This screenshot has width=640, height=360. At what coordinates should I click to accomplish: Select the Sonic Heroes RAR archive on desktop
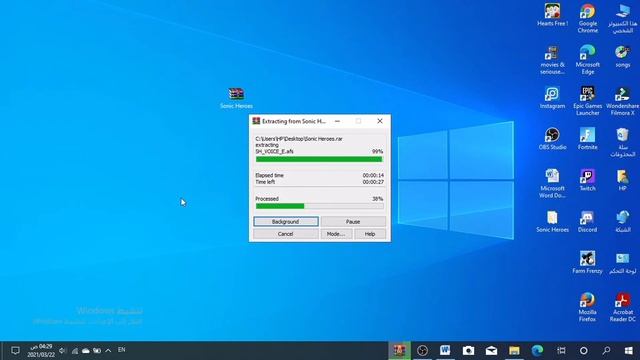click(x=236, y=98)
